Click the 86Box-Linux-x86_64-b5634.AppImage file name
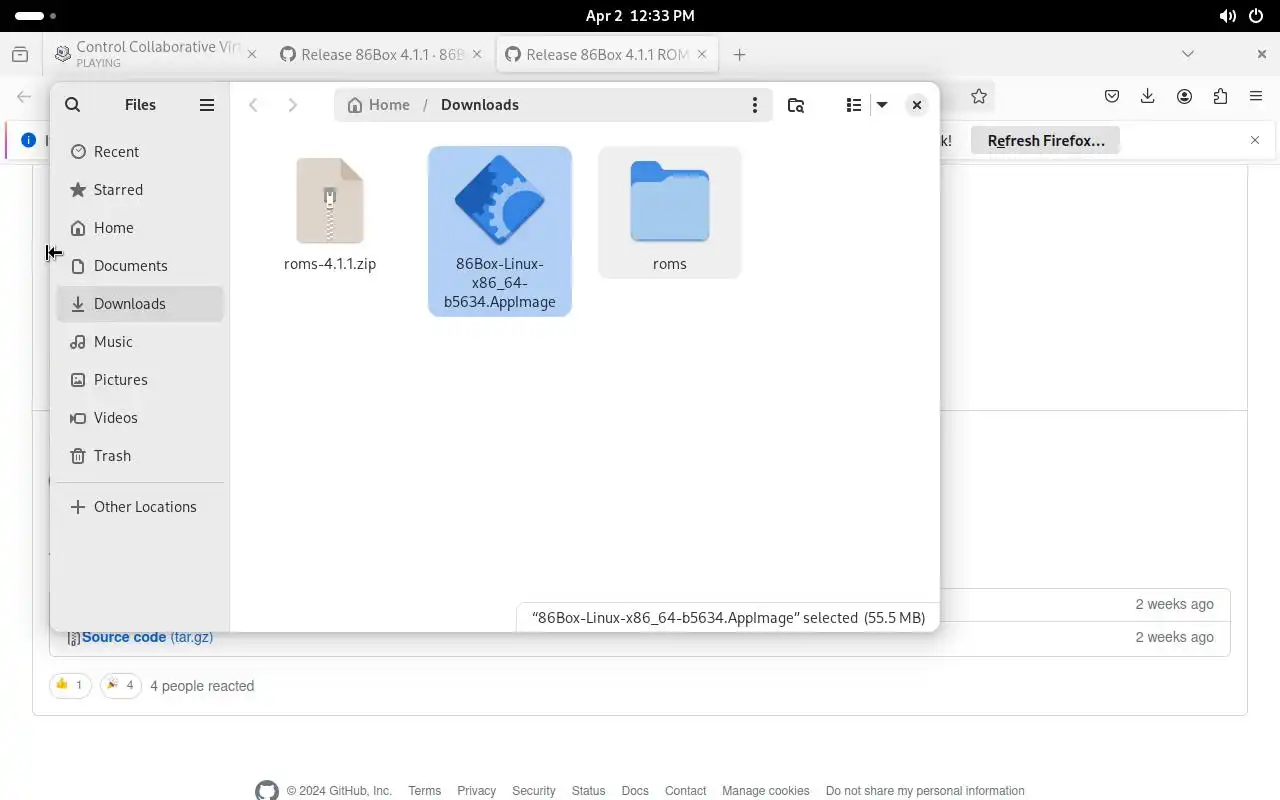This screenshot has height=800, width=1280. click(x=500, y=283)
